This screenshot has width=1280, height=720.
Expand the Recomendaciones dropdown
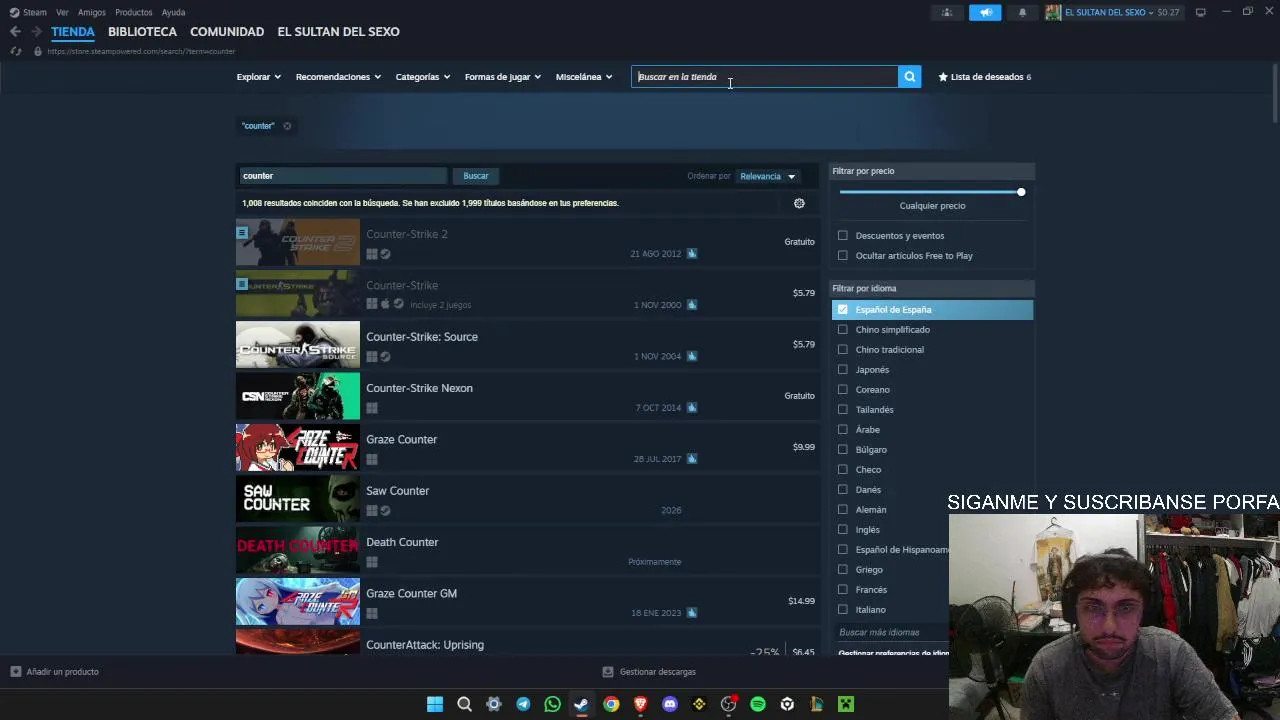338,77
